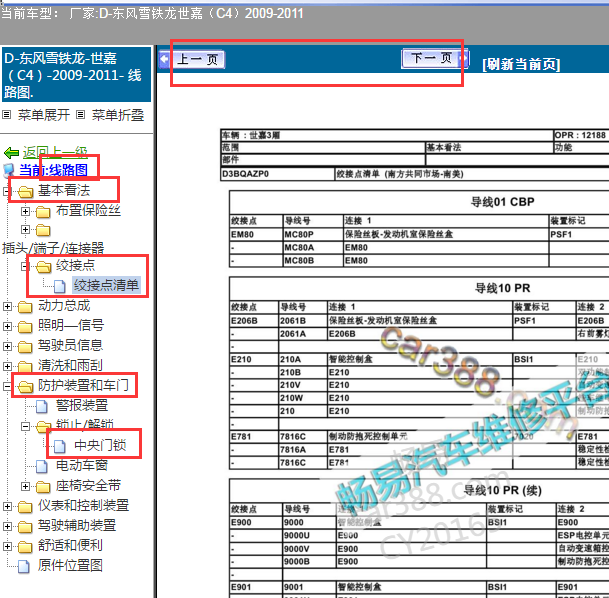Select 驾驶员信息 tree item

click(x=70, y=345)
